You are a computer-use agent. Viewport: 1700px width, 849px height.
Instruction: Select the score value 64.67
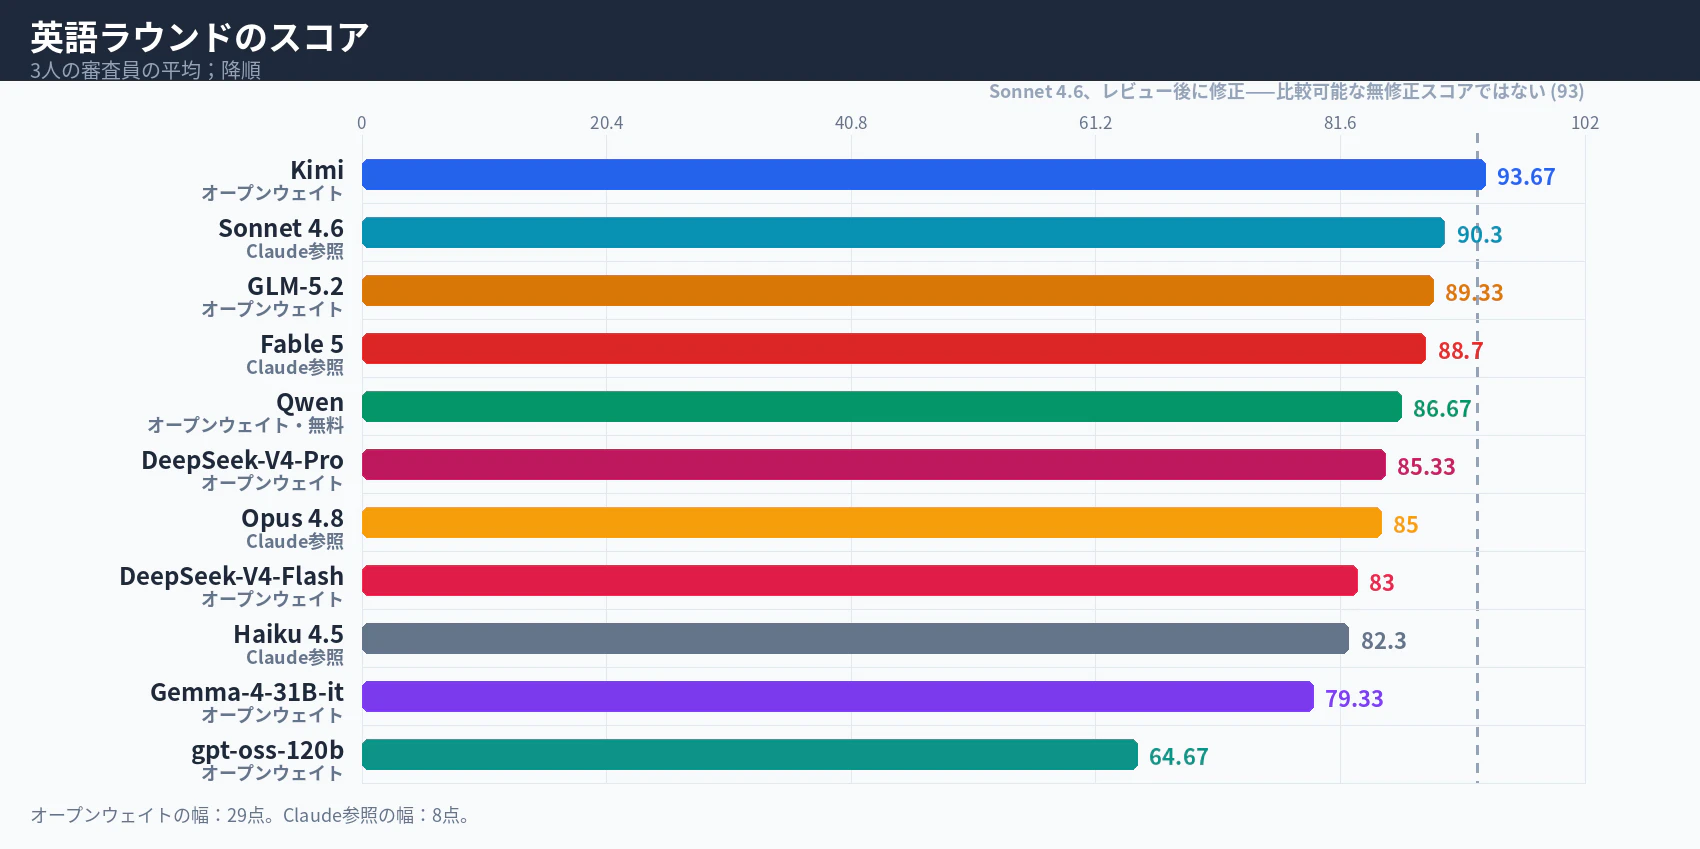pos(1178,756)
